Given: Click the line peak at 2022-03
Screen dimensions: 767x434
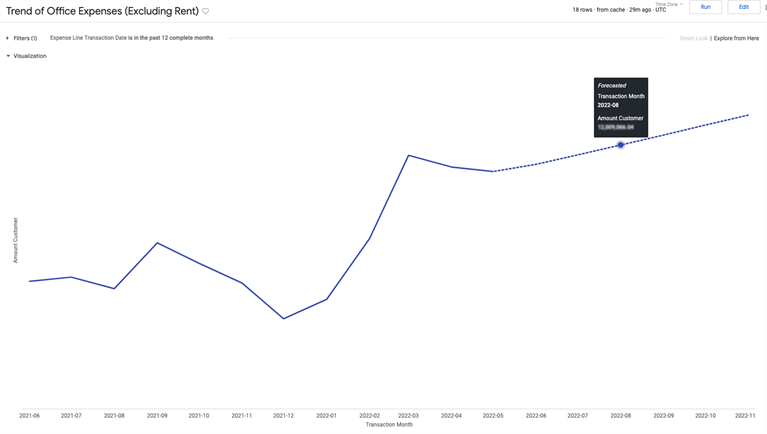Looking at the screenshot, I should (x=408, y=156).
